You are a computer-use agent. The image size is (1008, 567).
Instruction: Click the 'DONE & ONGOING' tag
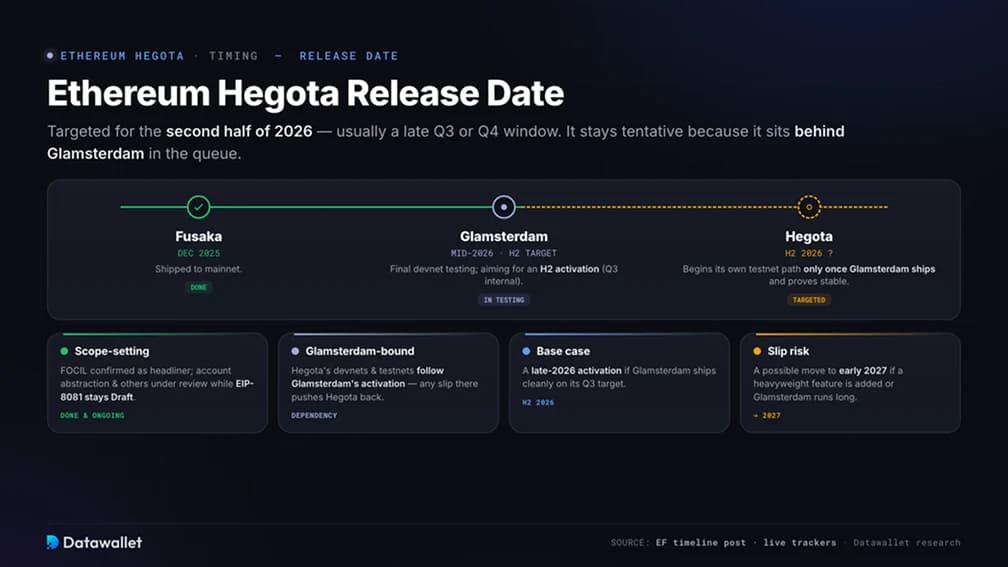[x=93, y=415]
